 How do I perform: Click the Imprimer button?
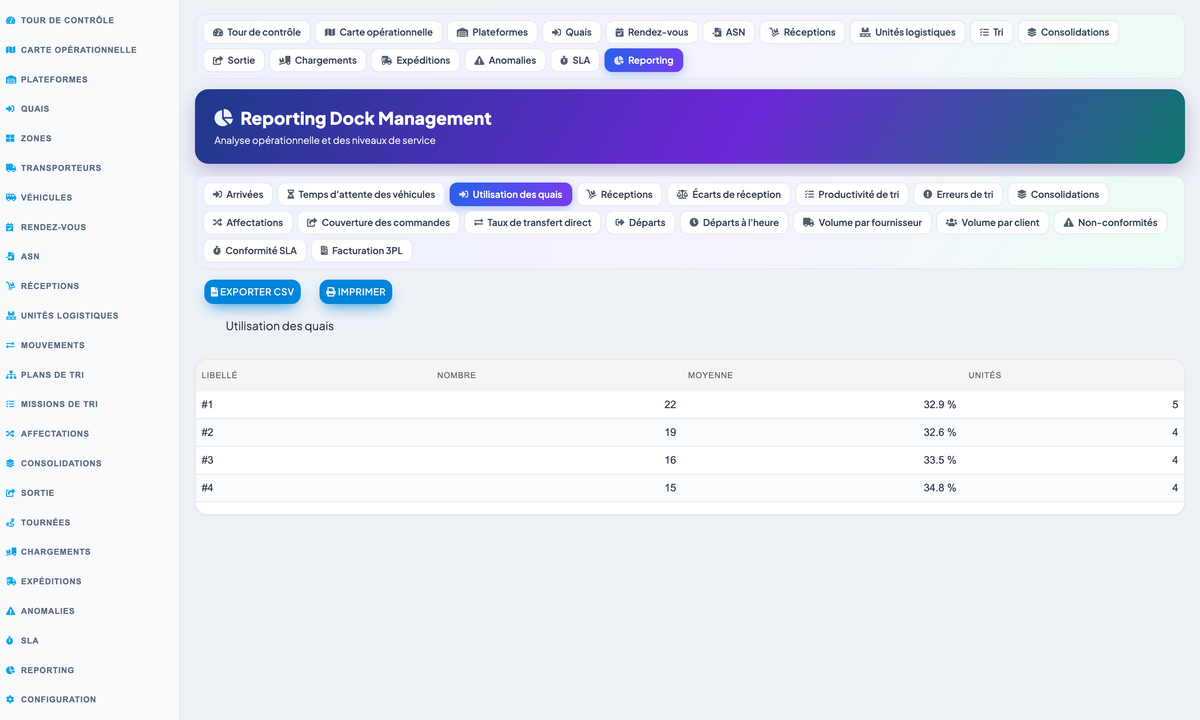tap(356, 292)
